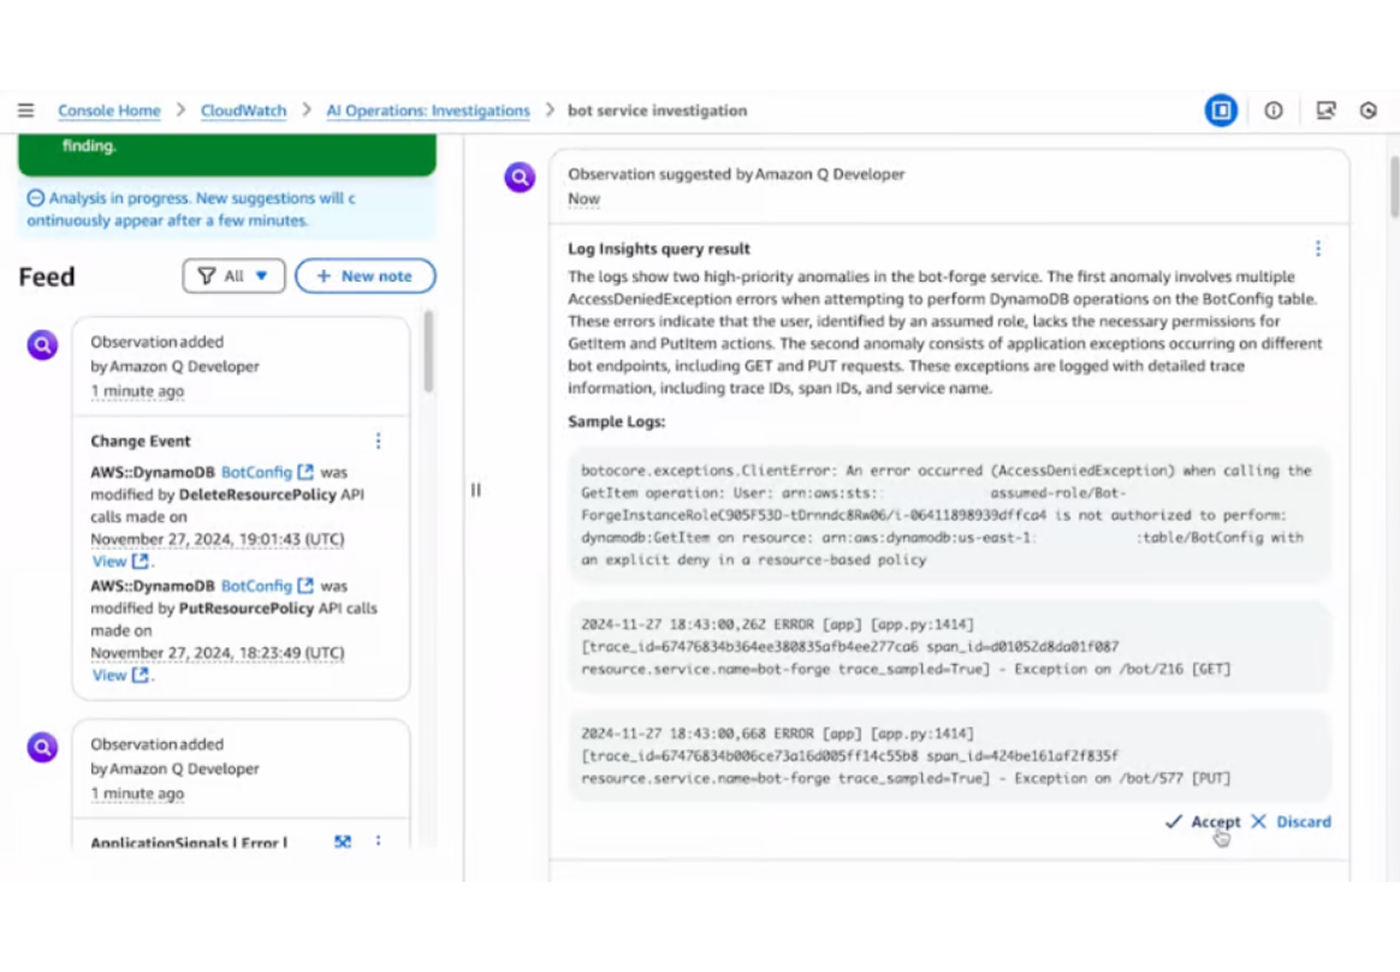Toggle the highlighted panel layout icon

point(1221,110)
